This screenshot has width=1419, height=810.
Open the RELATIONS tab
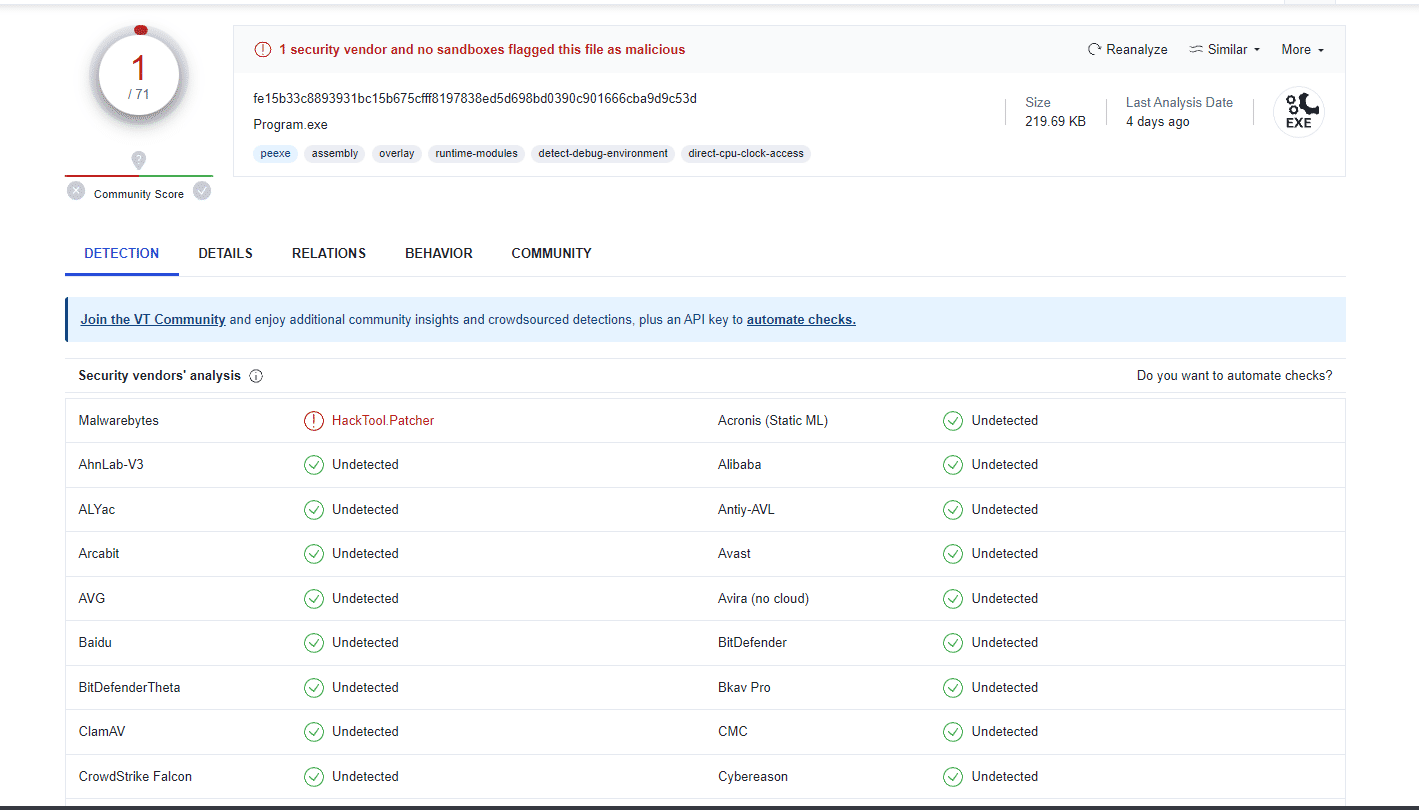329,253
